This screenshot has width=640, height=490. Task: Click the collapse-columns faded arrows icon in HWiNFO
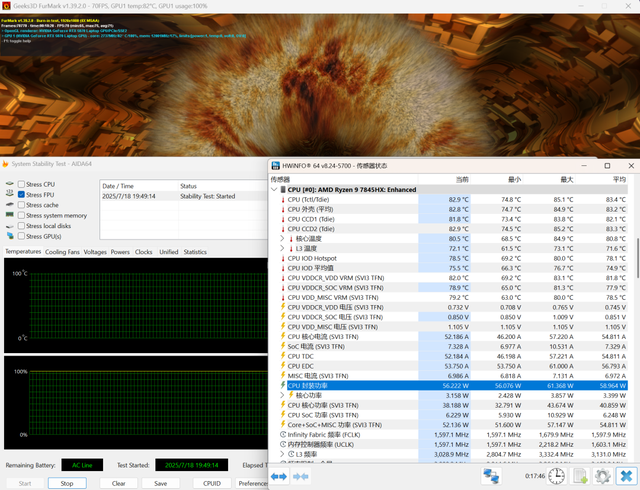pos(300,476)
